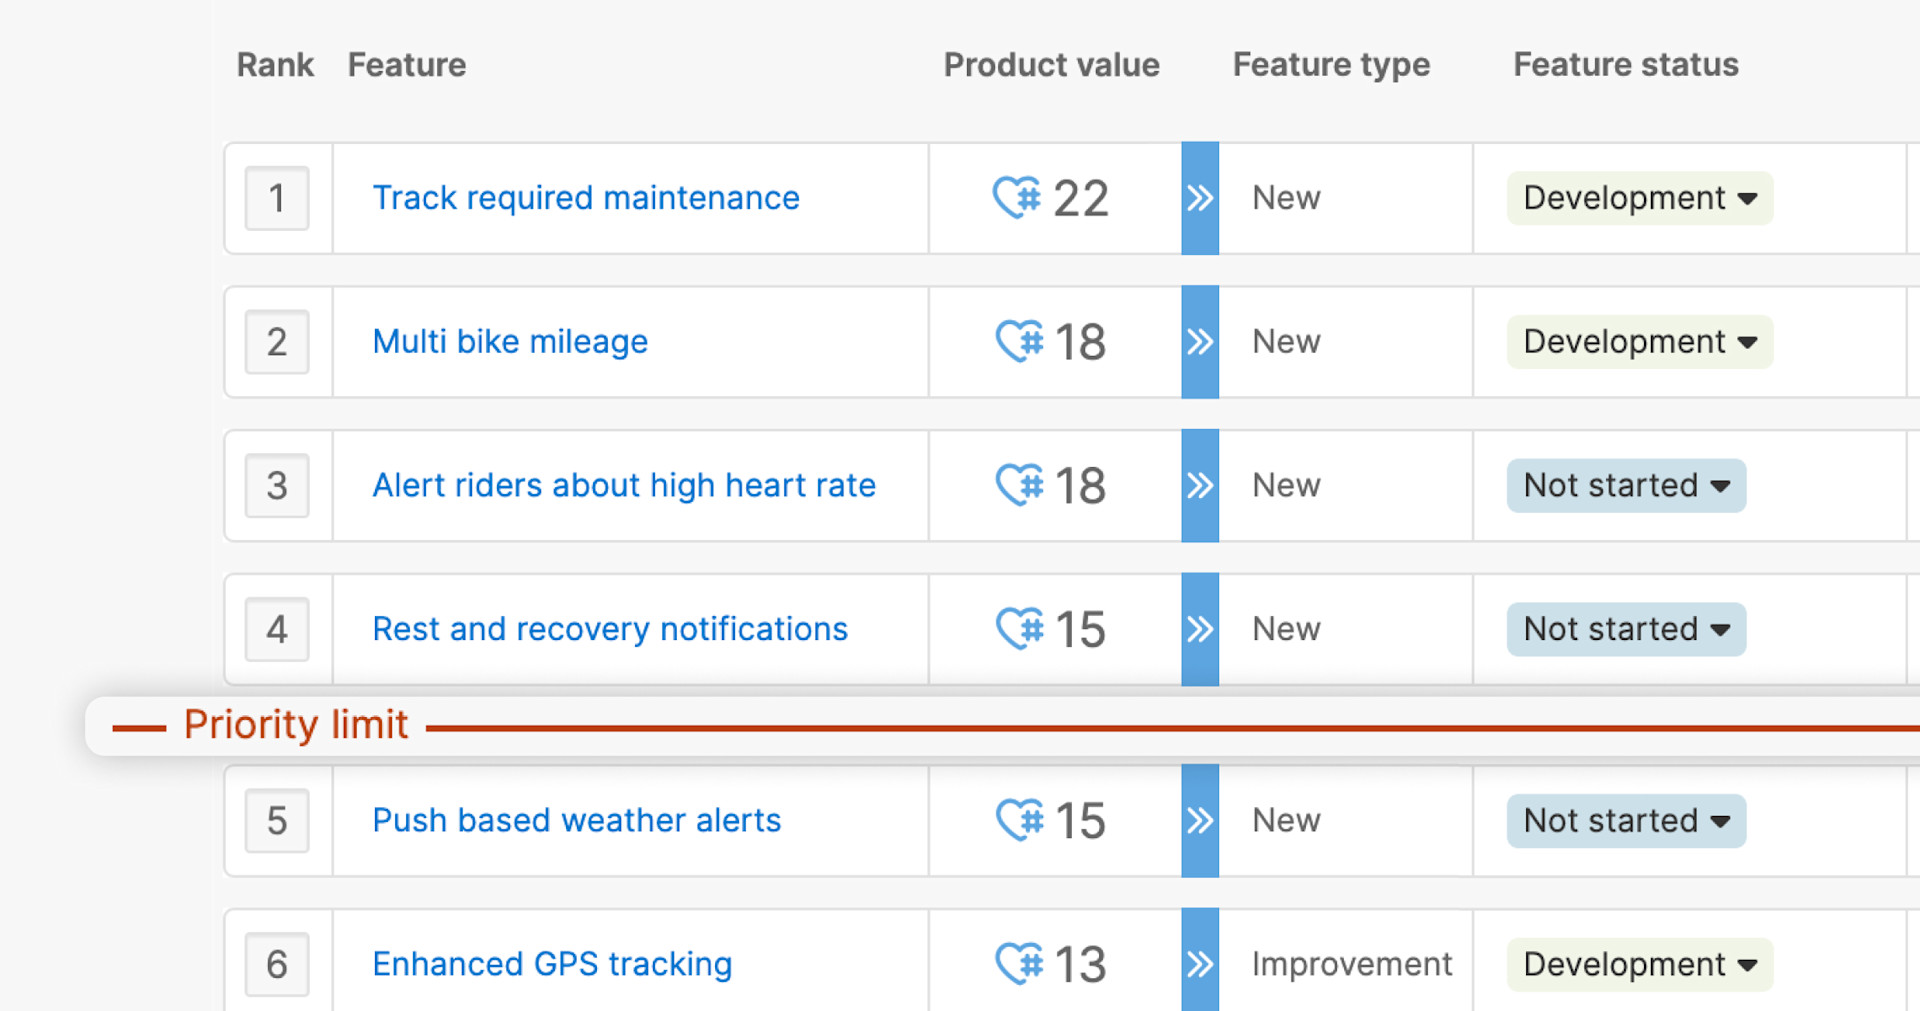Click the New type in Push based weather row
Viewport: 1920px width, 1011px height.
tap(1286, 821)
